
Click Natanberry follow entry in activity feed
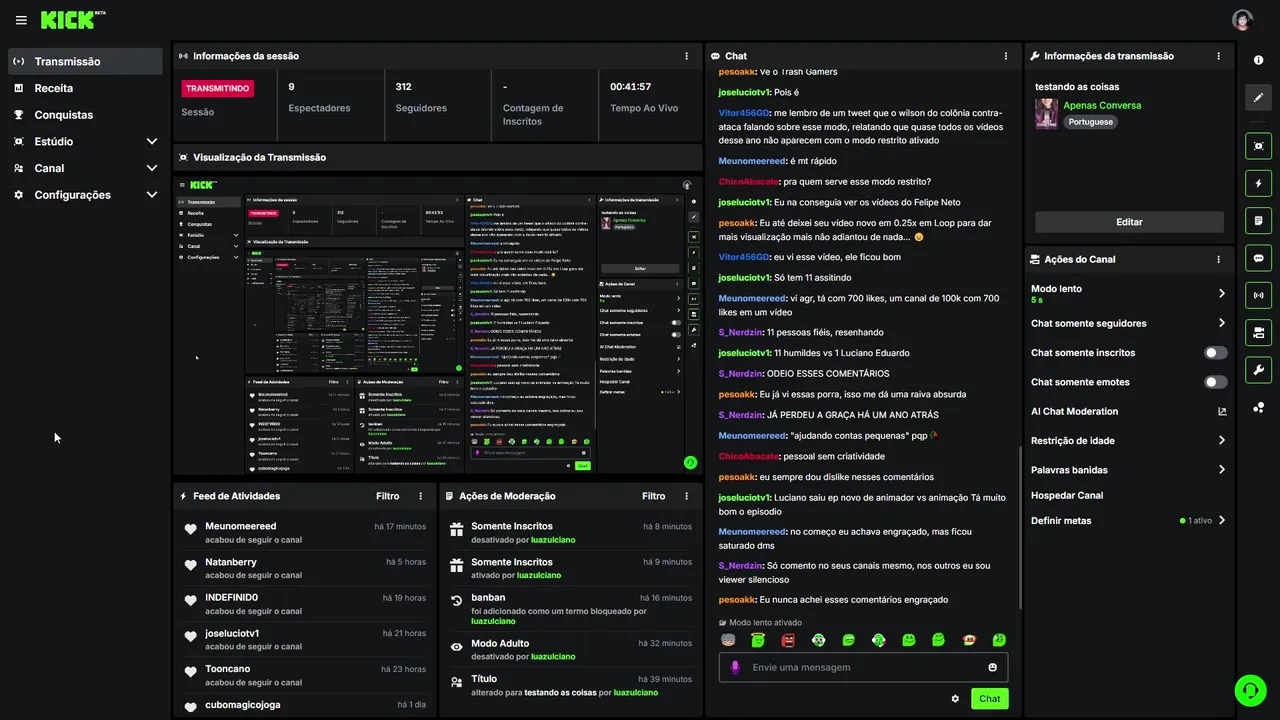tap(305, 568)
